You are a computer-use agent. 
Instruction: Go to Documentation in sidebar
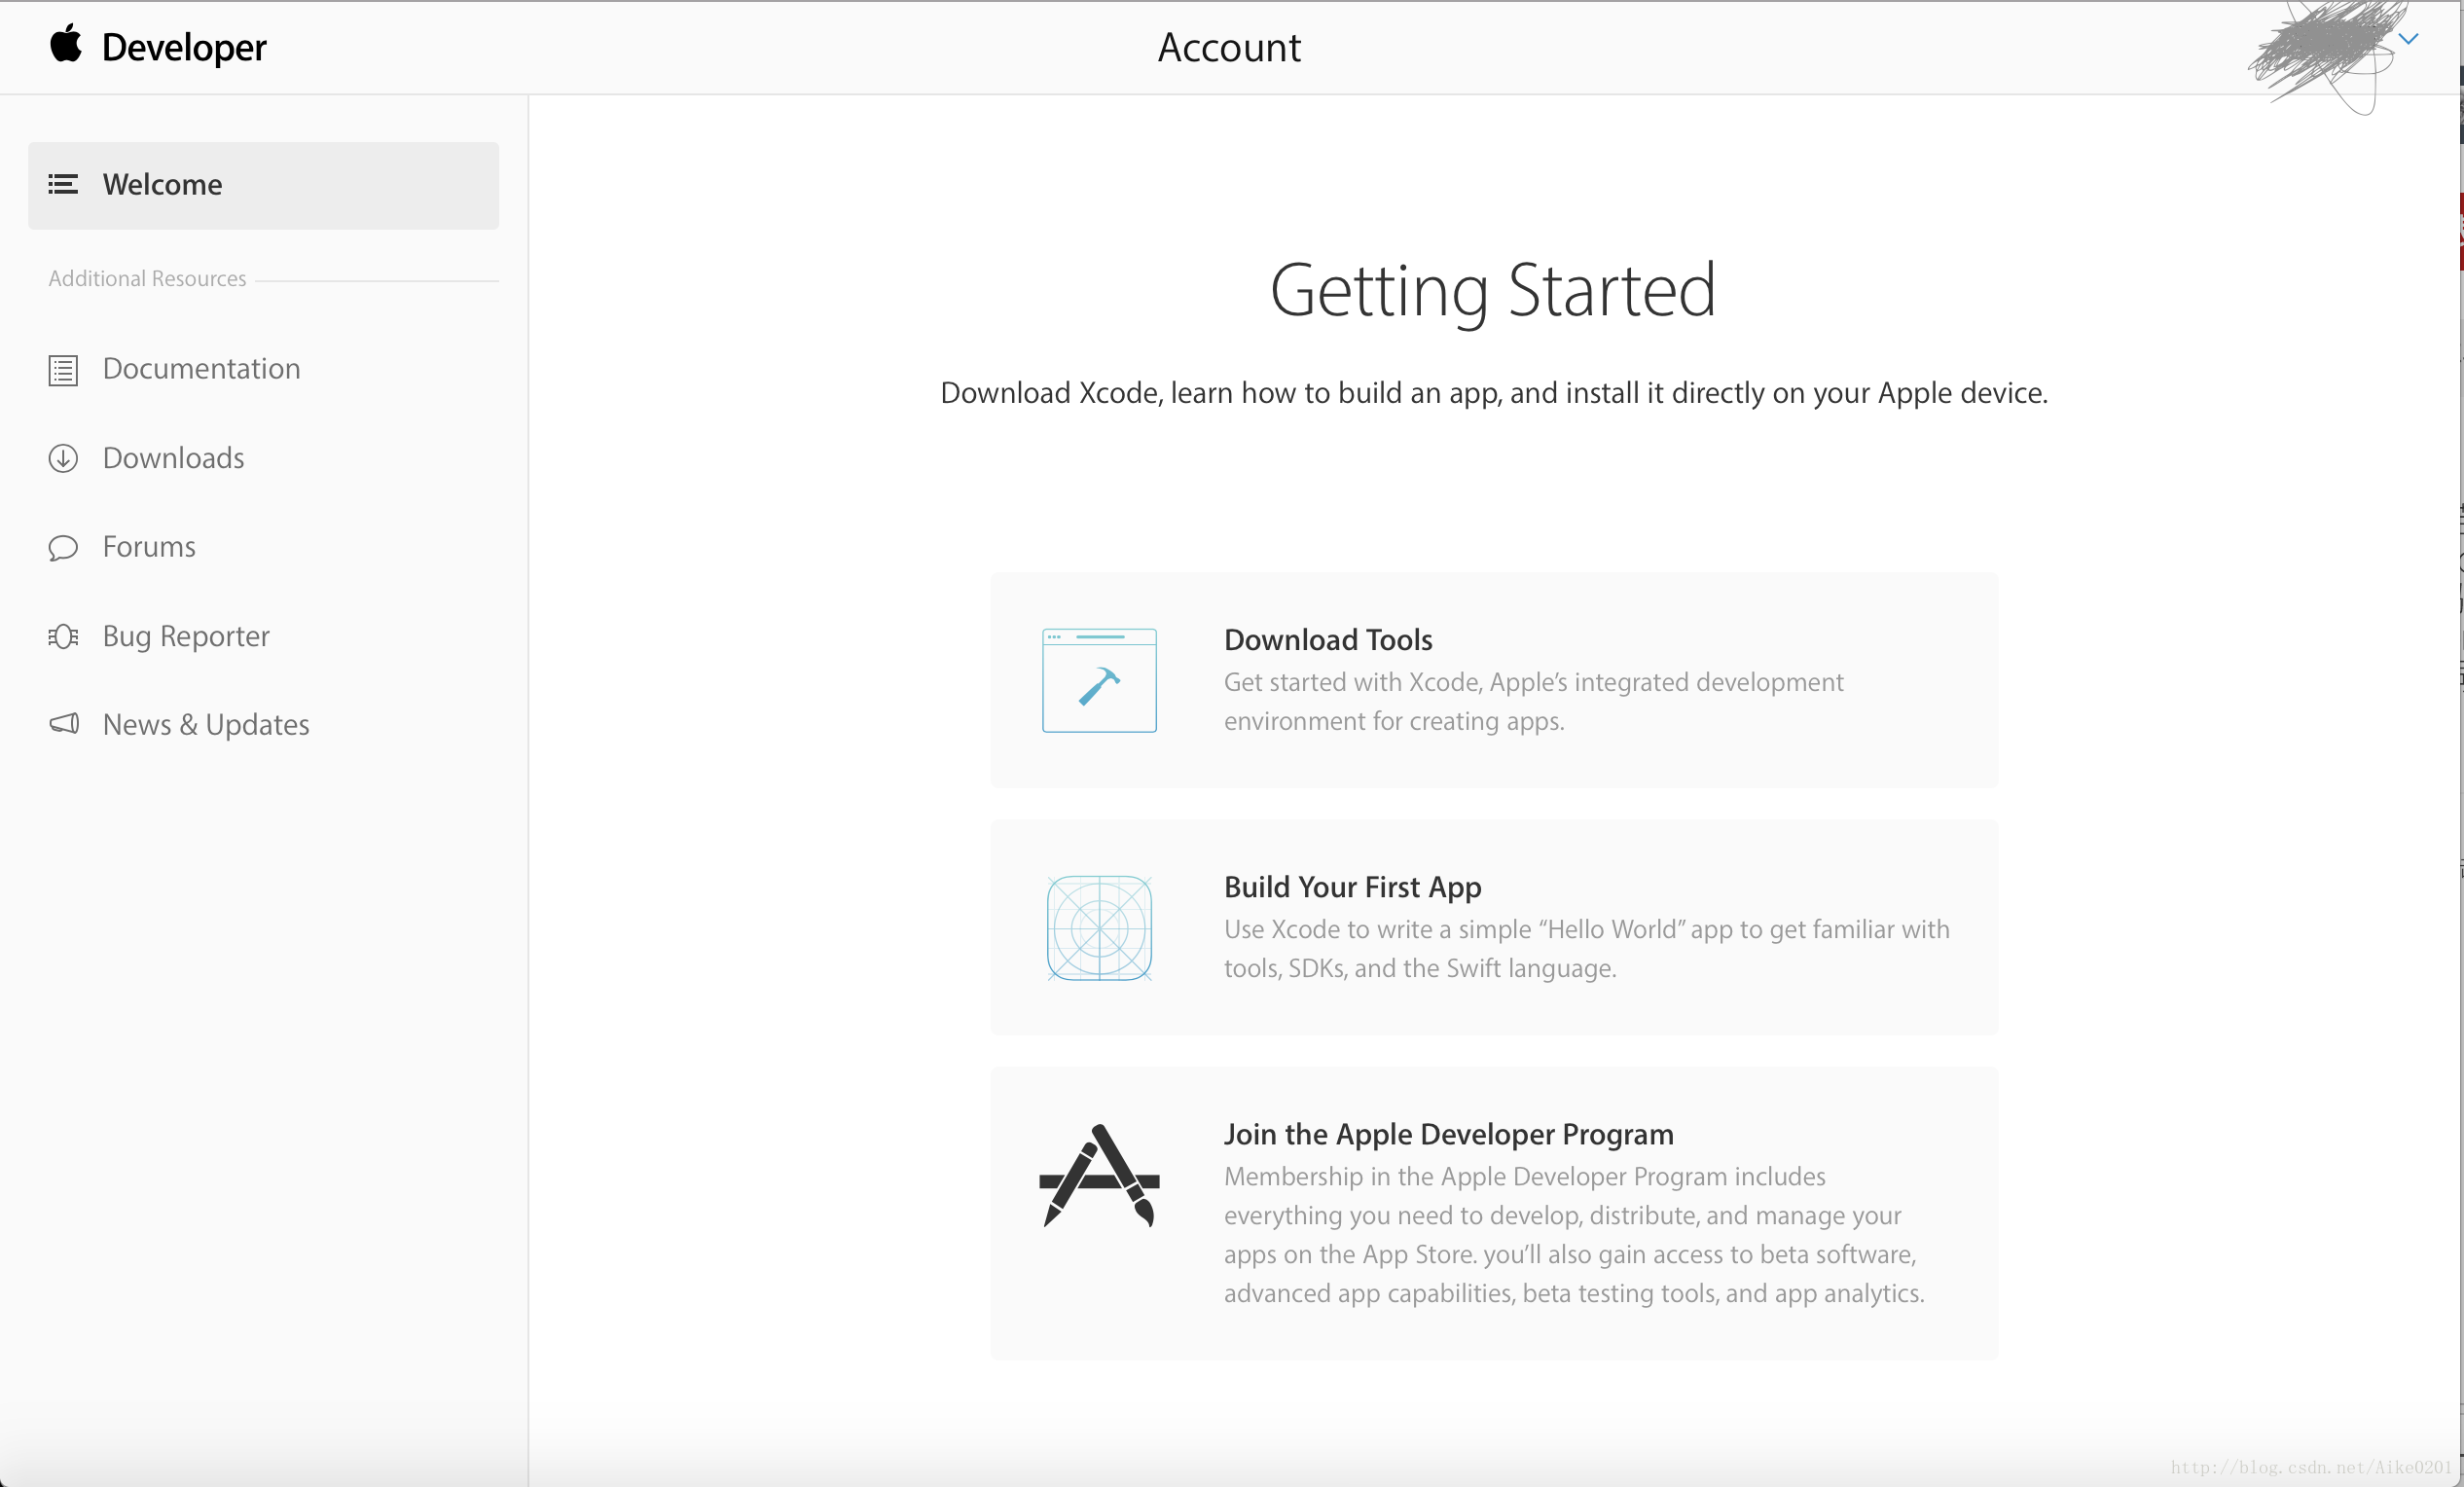tap(201, 369)
